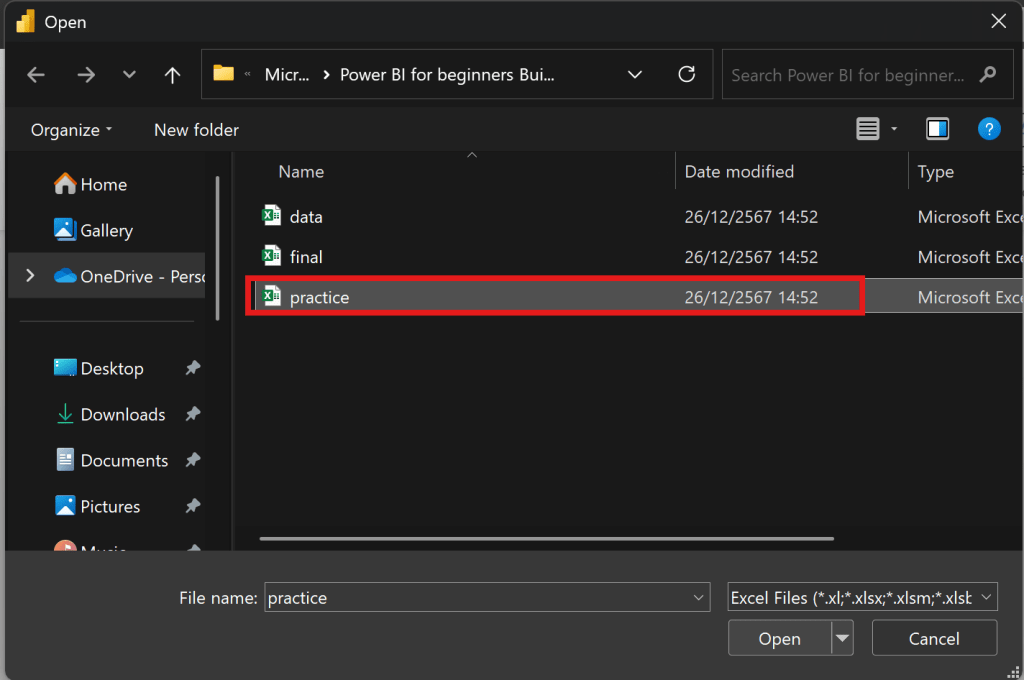Cancel the file dialog
The width and height of the screenshot is (1024, 680).
[x=934, y=638]
